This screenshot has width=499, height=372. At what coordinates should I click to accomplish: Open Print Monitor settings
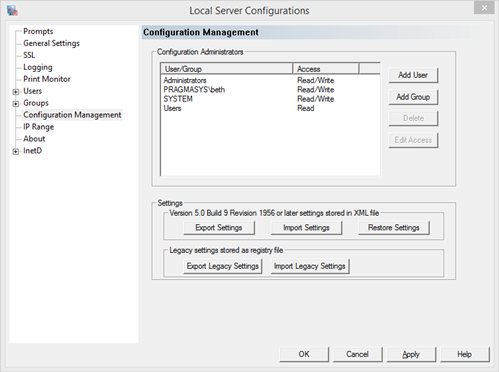pos(47,79)
